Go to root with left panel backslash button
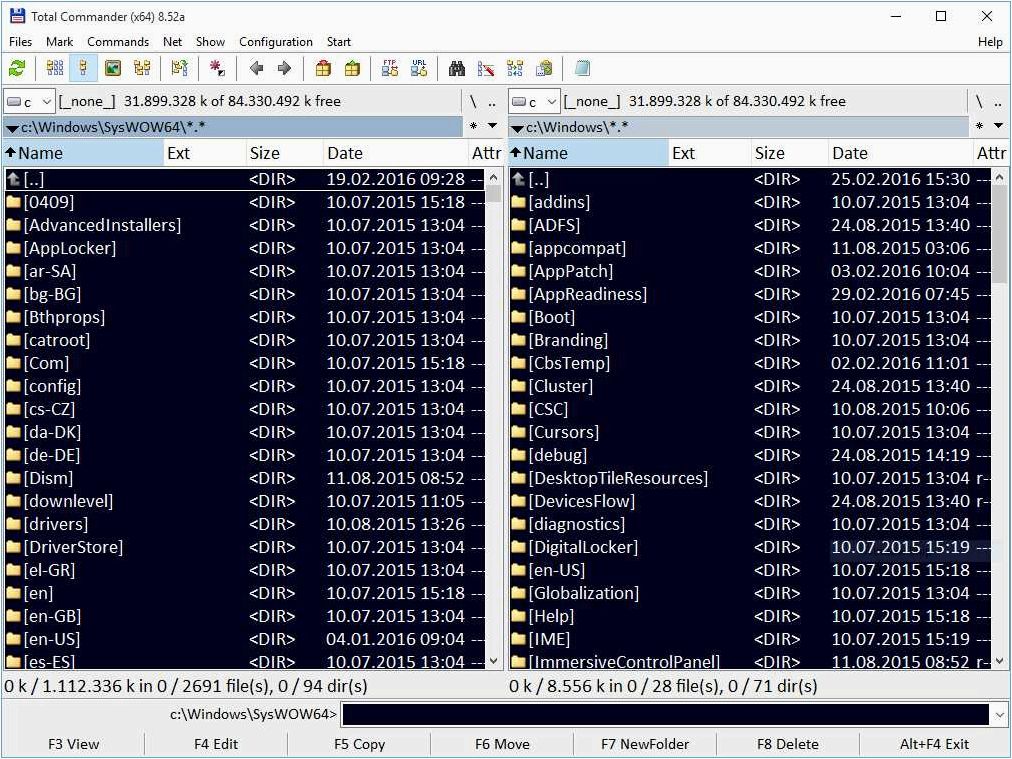The width and height of the screenshot is (1012, 759). [473, 101]
